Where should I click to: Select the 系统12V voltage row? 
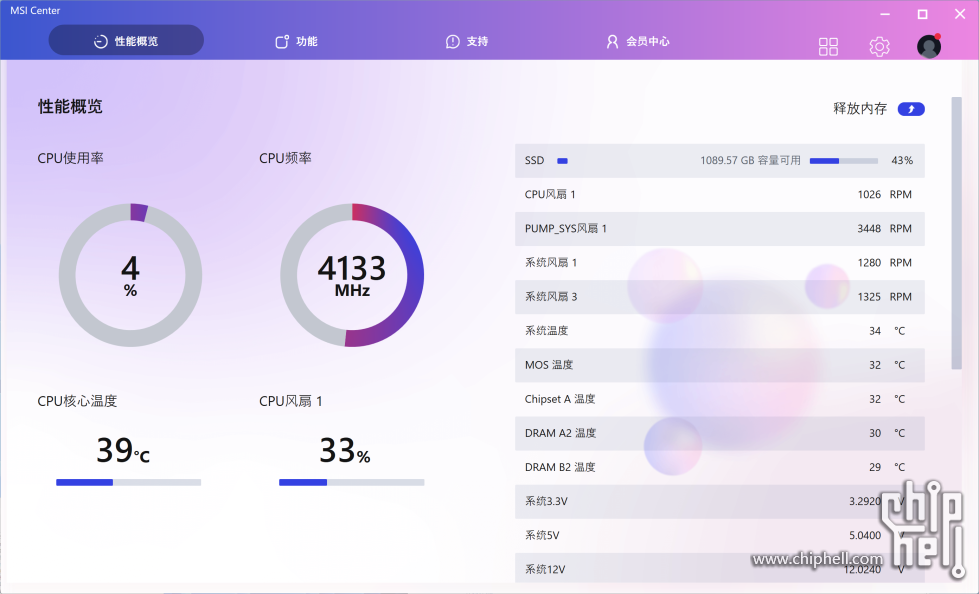[x=719, y=568]
